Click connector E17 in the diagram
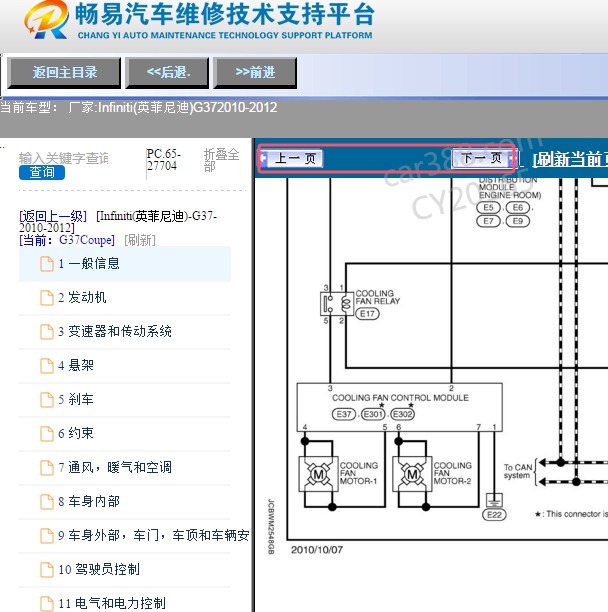Image resolution: width=608 pixels, height=612 pixels. (367, 314)
